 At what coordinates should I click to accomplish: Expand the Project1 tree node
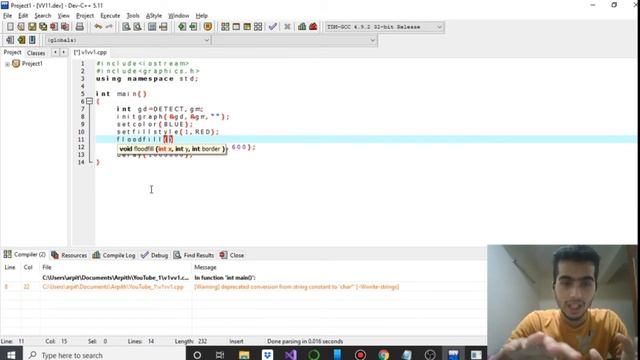click(x=7, y=64)
